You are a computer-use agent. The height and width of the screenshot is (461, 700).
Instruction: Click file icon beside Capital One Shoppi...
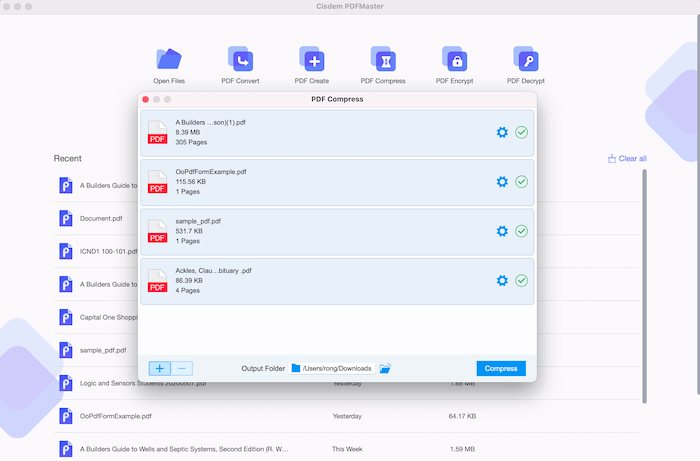(66, 317)
